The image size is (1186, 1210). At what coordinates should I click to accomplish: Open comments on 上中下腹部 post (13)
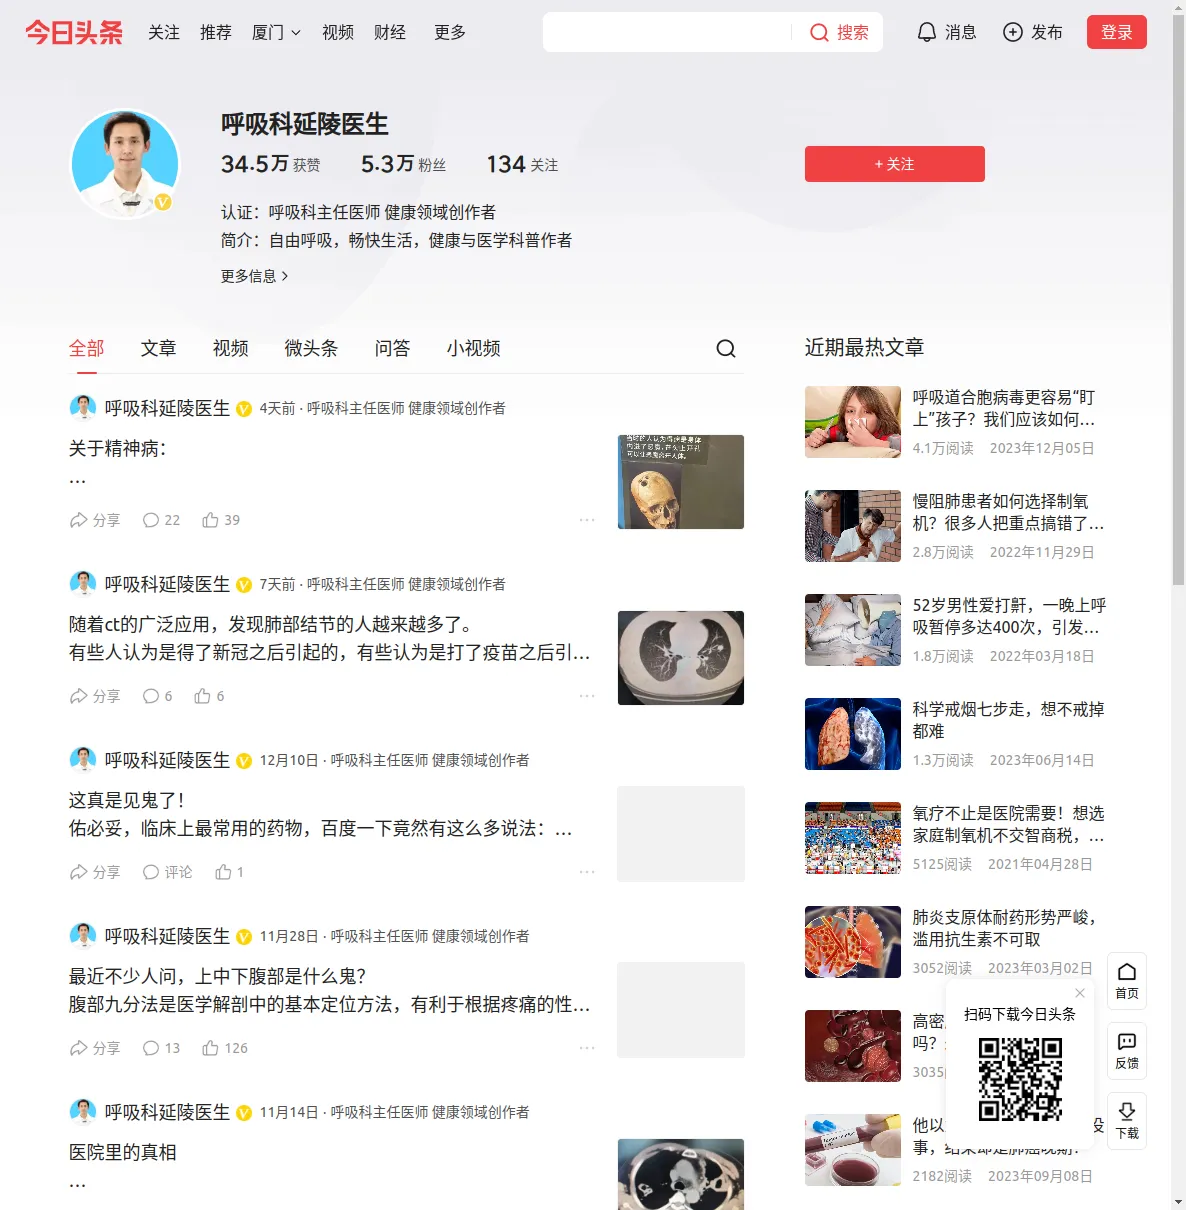pos(161,1048)
